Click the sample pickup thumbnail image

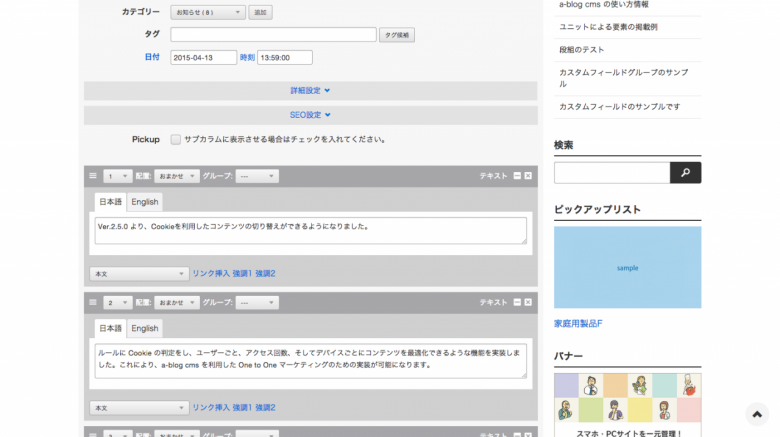coord(627,267)
